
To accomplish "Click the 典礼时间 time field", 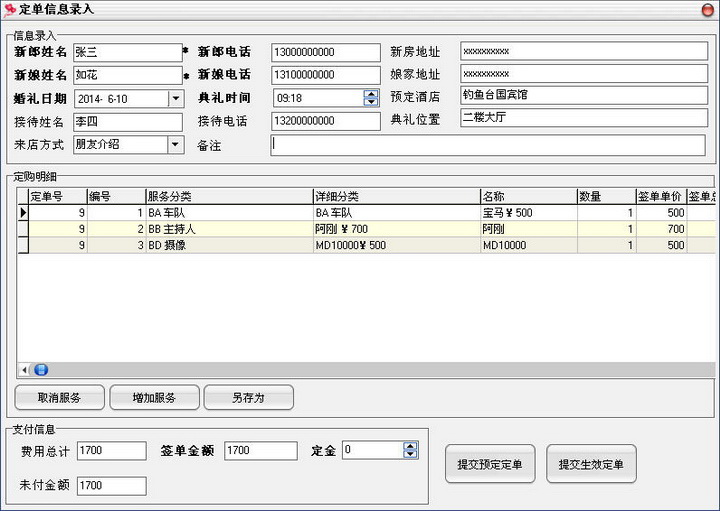I will click(x=319, y=98).
